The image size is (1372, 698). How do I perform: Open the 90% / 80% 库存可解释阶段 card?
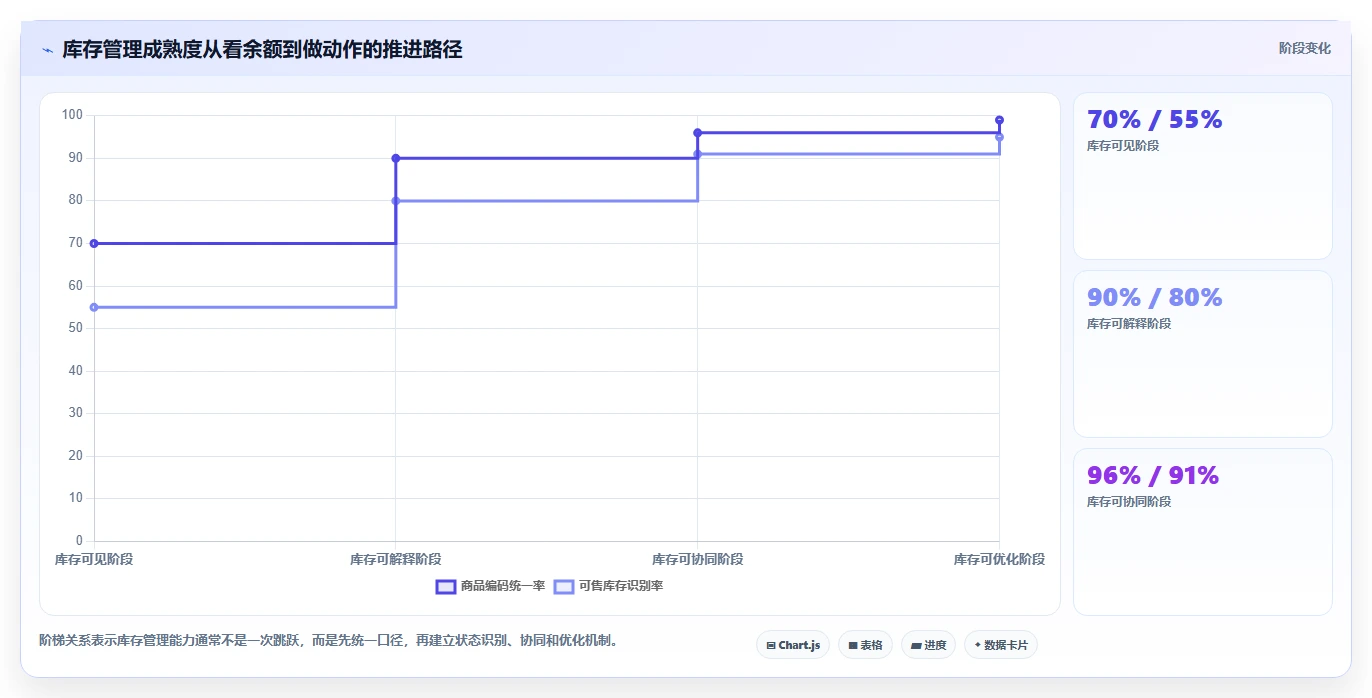coord(1202,354)
